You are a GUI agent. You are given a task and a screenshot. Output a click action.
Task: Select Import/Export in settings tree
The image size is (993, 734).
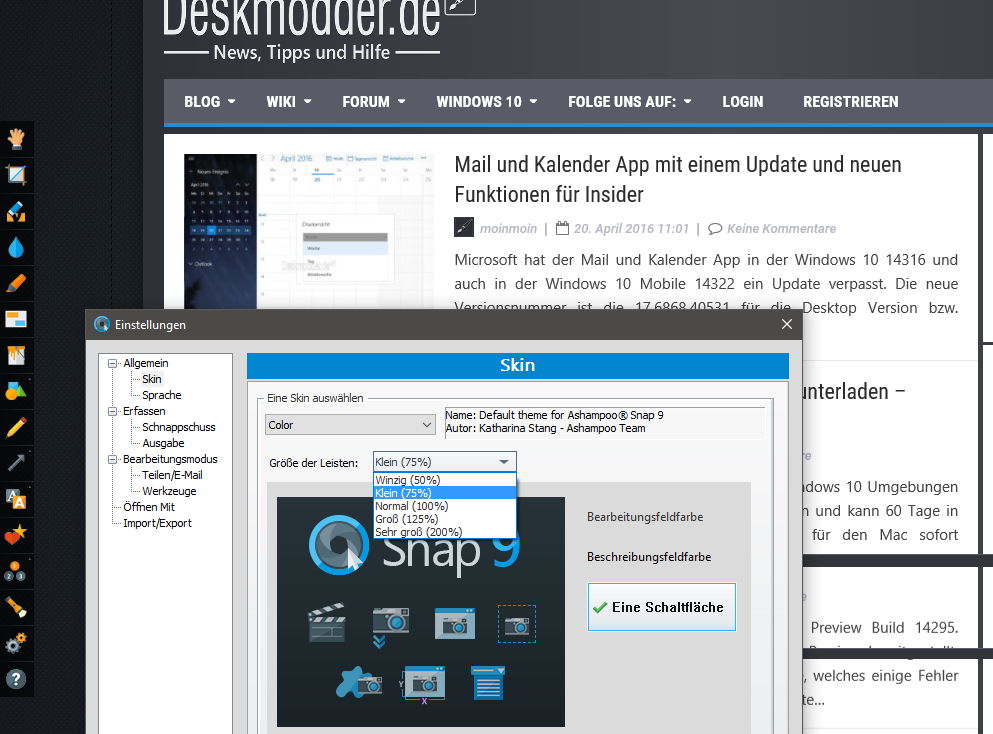(x=157, y=523)
